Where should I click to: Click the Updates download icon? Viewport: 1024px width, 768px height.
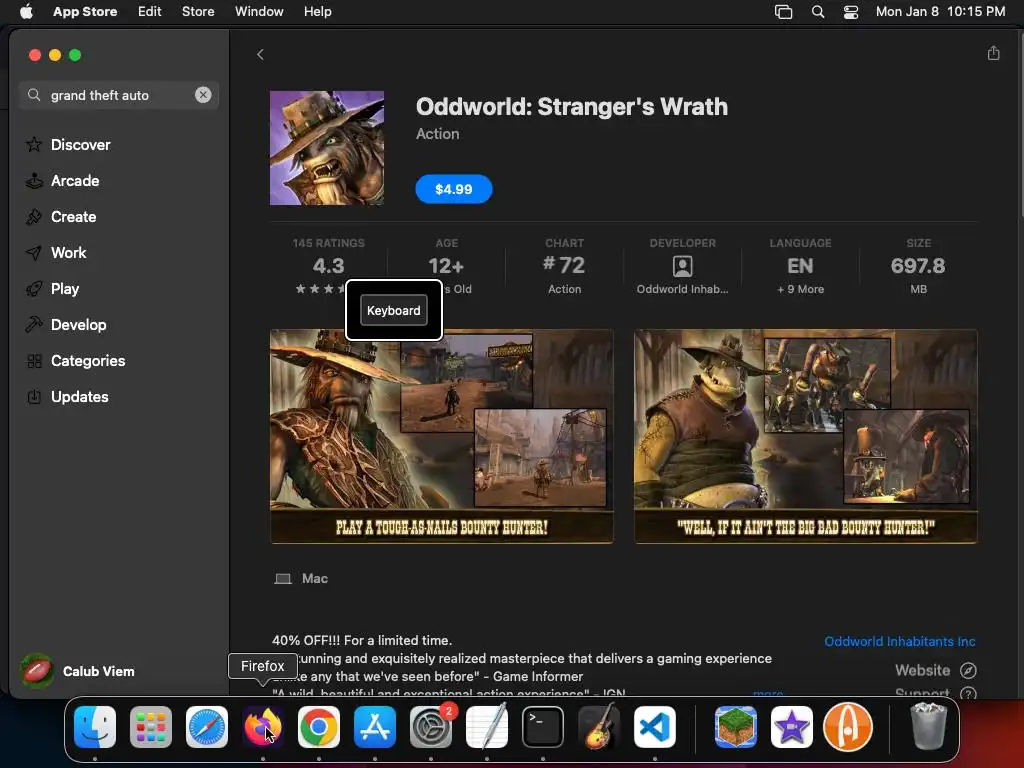pyautogui.click(x=34, y=396)
